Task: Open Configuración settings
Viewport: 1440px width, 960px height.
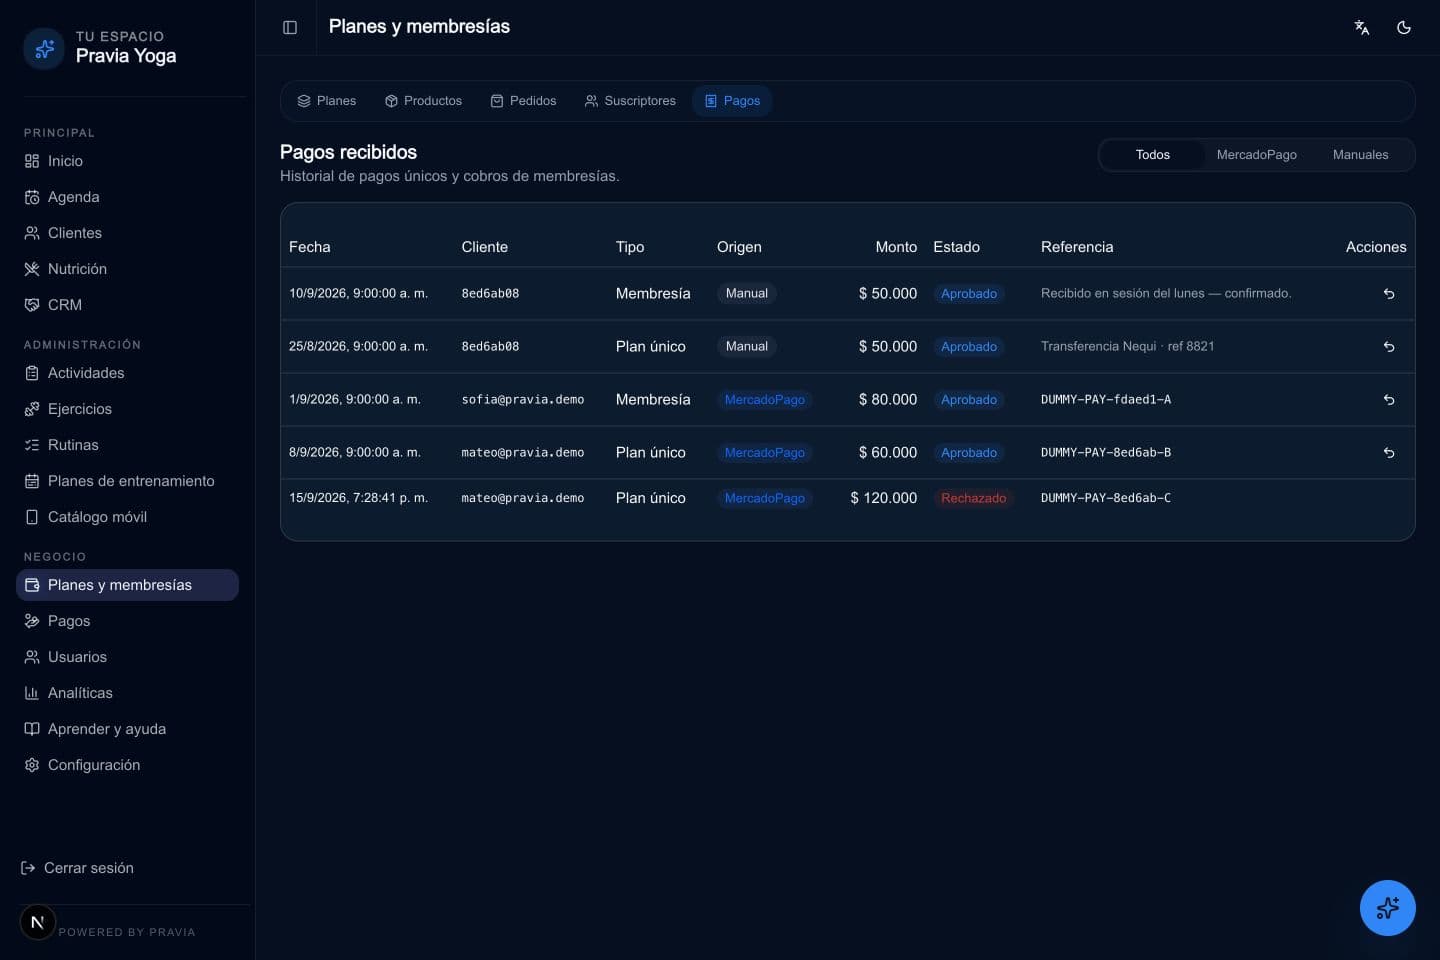Action: coord(127,765)
